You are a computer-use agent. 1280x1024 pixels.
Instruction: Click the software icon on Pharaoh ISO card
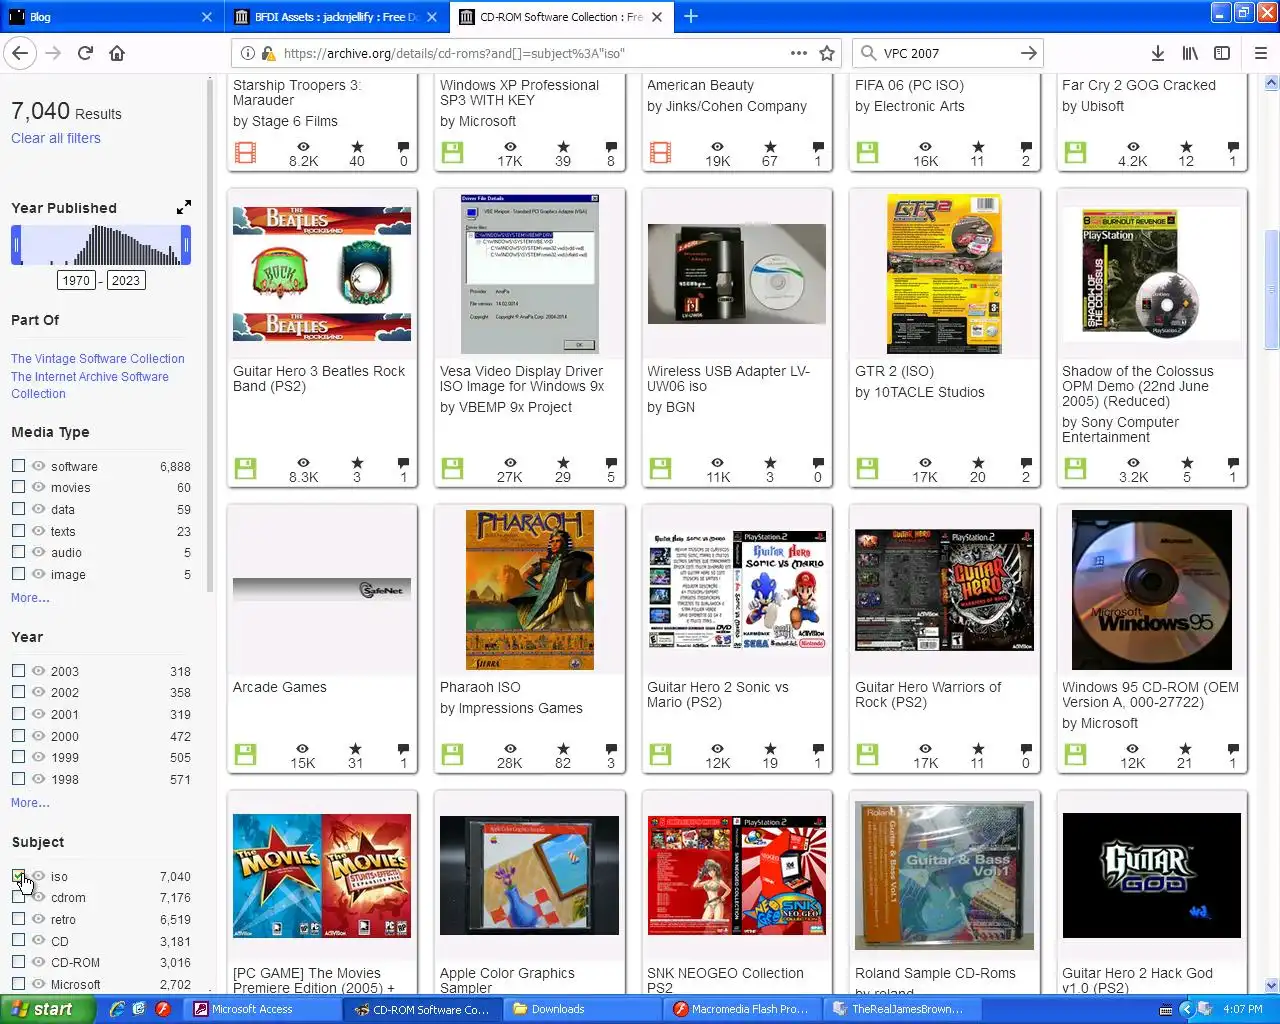pyautogui.click(x=453, y=755)
